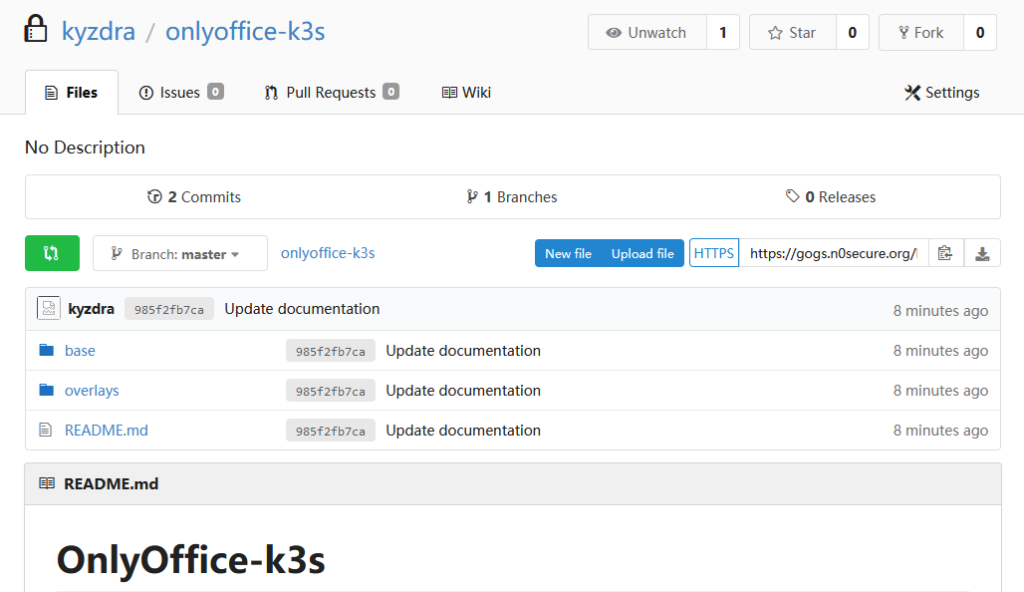The height and width of the screenshot is (592, 1024).
Task: Click Update documentation message in overlays row
Action: pyautogui.click(x=463, y=391)
